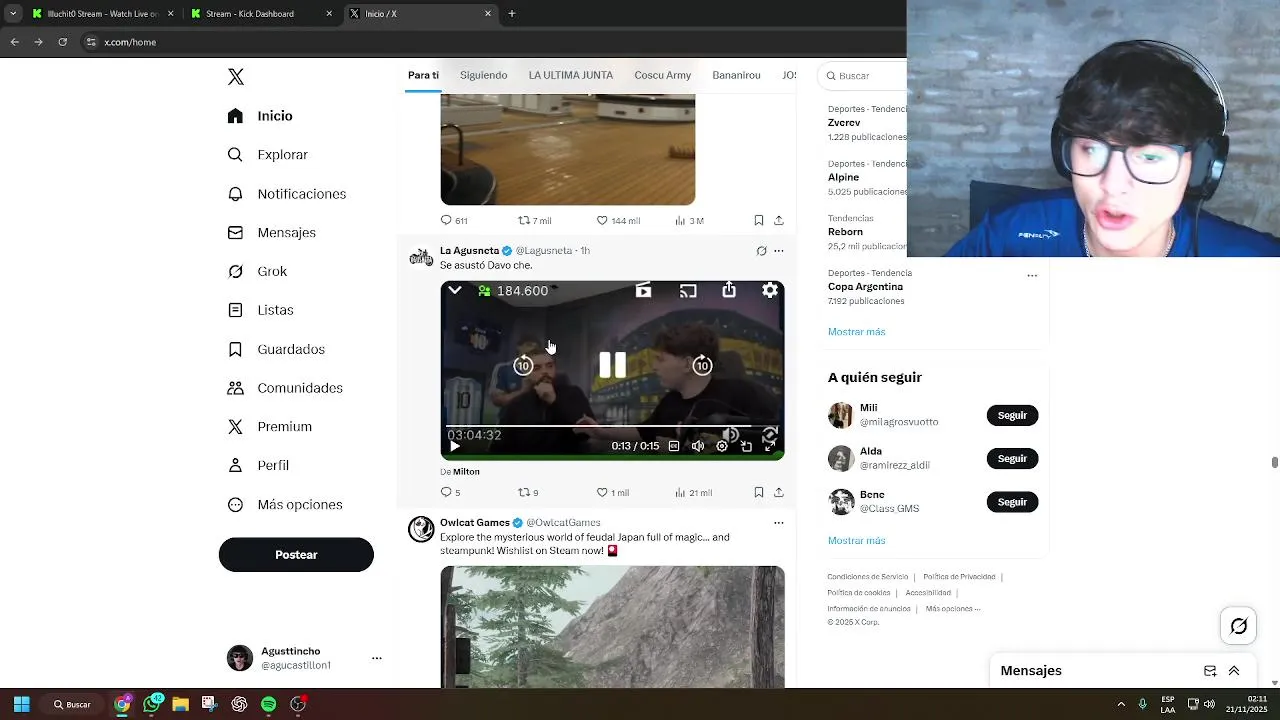Screen dimensions: 1280x720
Task: Click the share icon in video overlay
Action: click(x=729, y=290)
